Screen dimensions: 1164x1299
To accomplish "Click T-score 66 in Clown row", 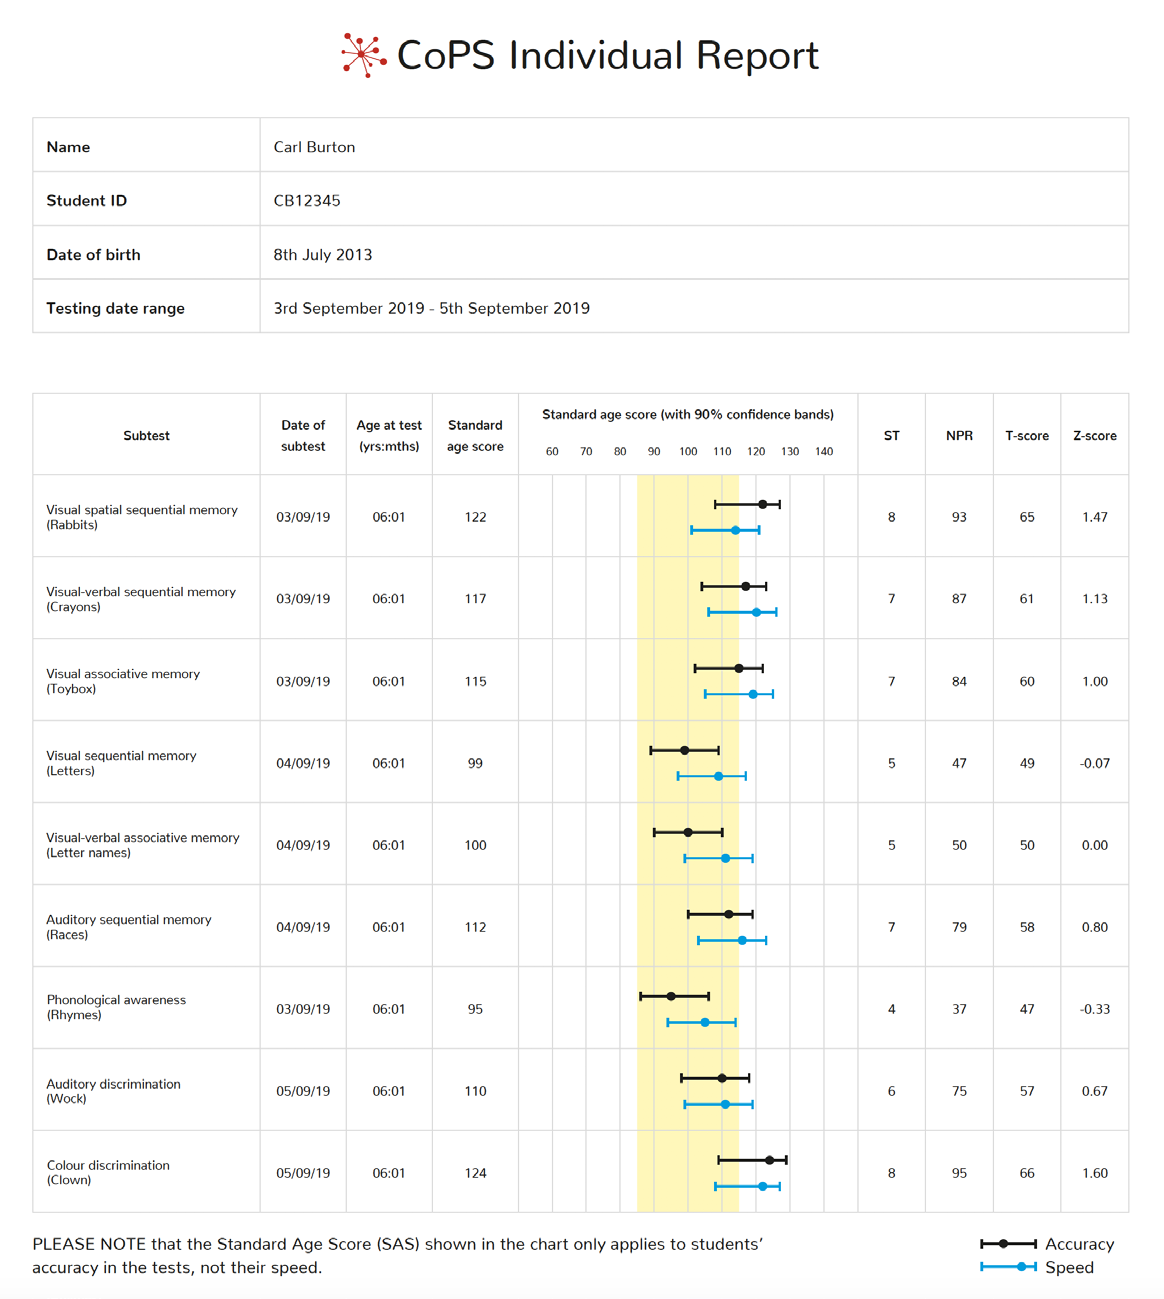I will 1027,1173.
